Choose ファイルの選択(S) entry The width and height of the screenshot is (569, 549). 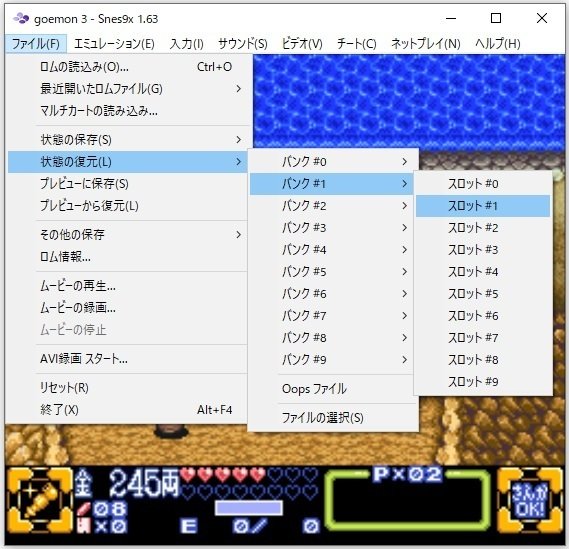(333, 418)
